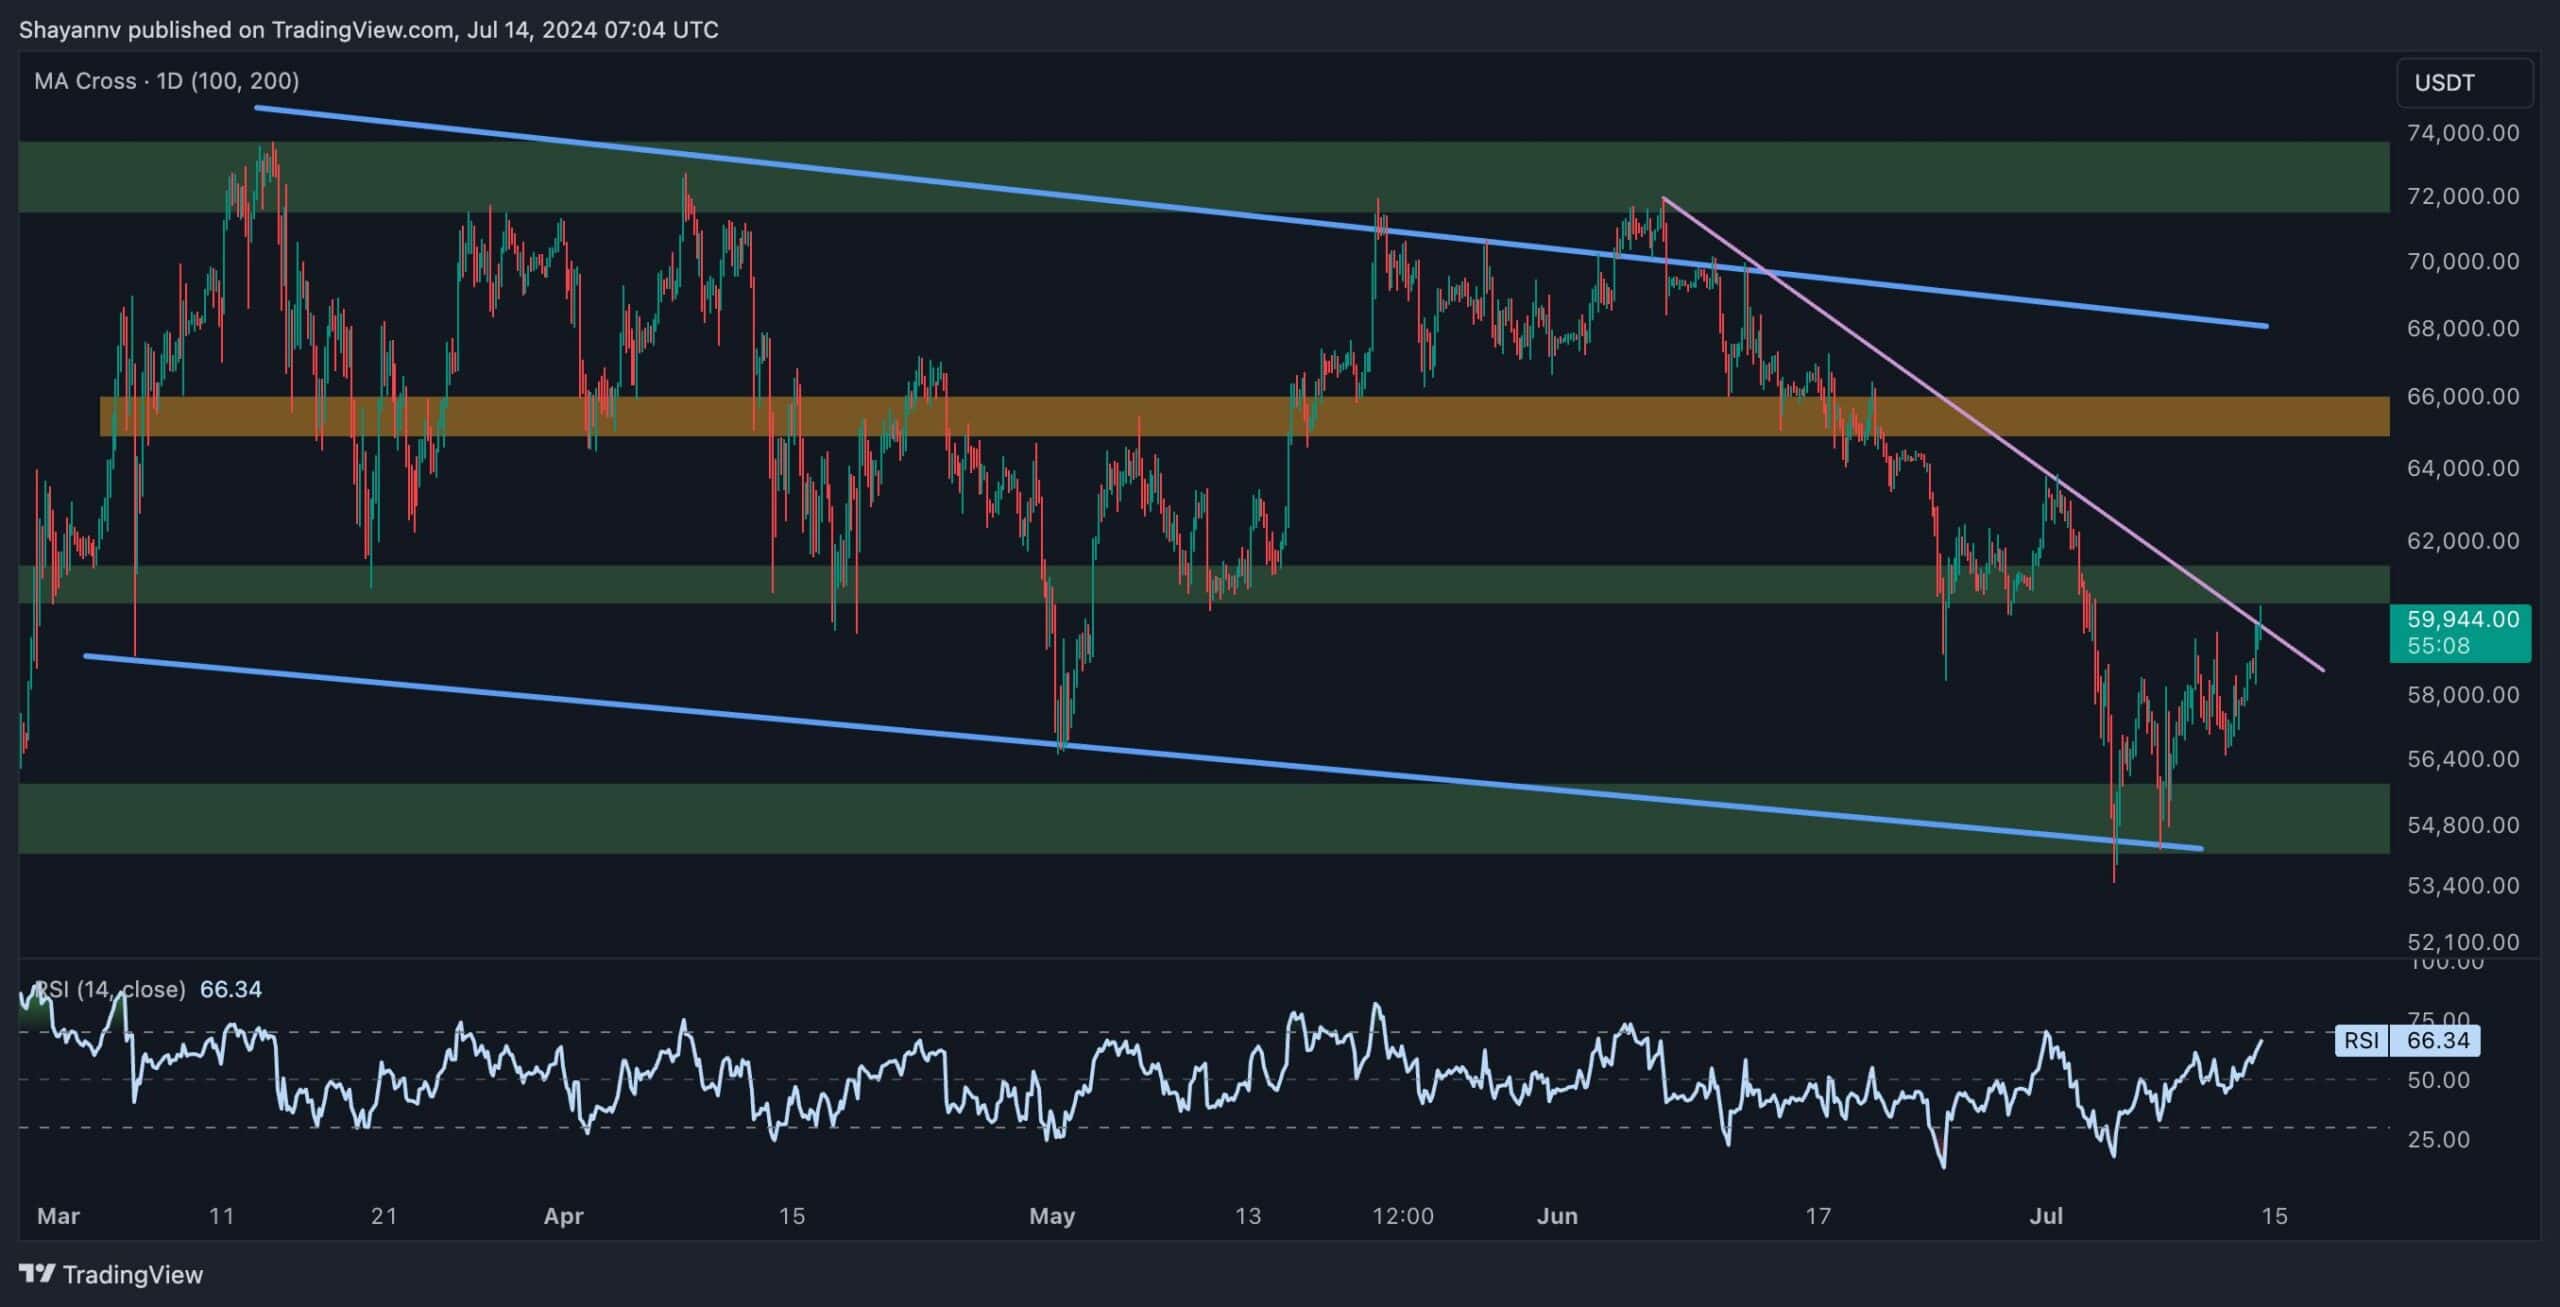Viewport: 2560px width, 1307px height.
Task: Click the 62,000.00 price axis label
Action: [2463, 541]
